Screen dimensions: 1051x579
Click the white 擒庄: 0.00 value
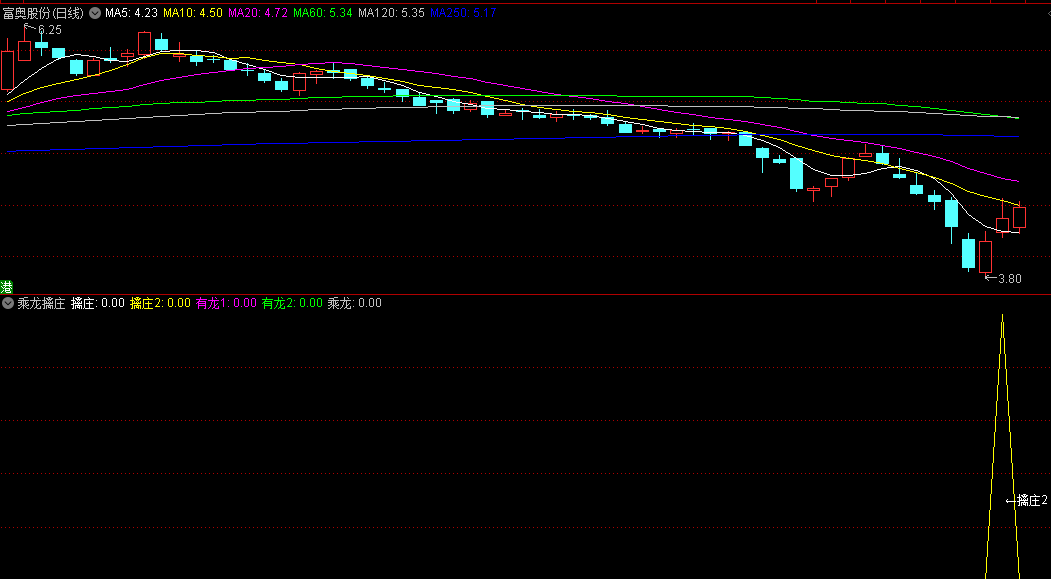pos(98,303)
